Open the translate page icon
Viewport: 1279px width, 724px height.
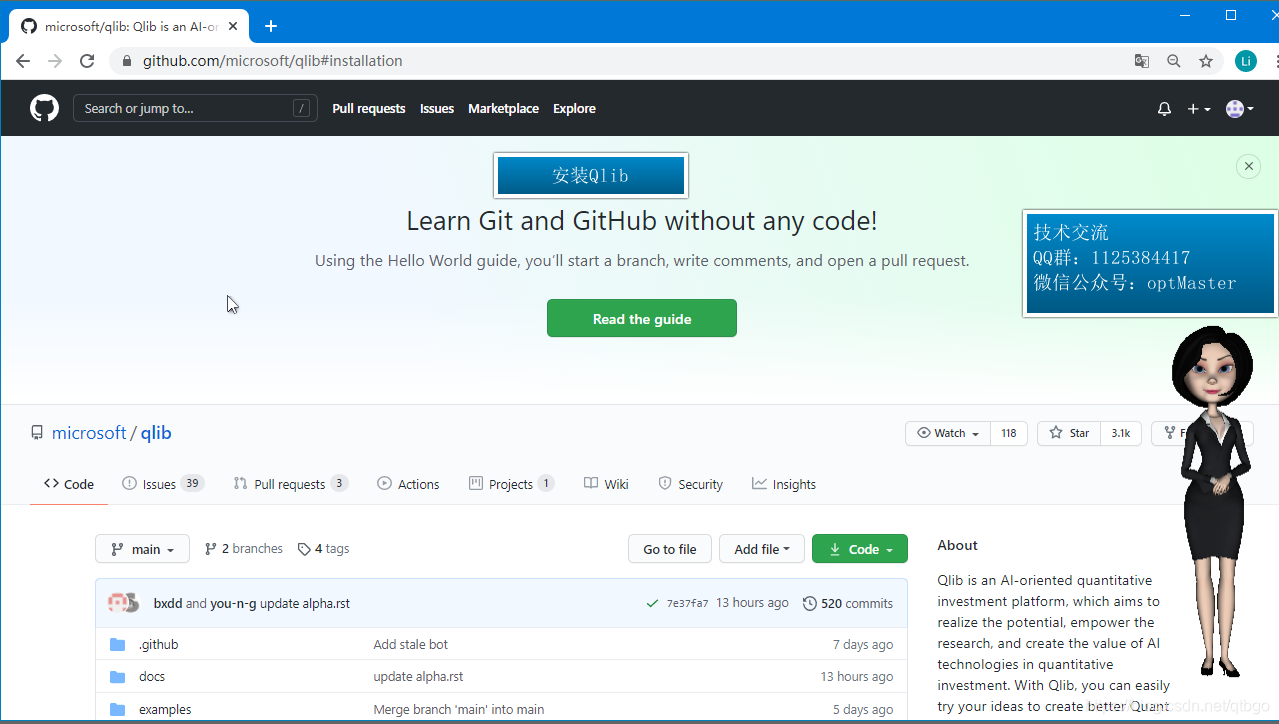[x=1142, y=61]
